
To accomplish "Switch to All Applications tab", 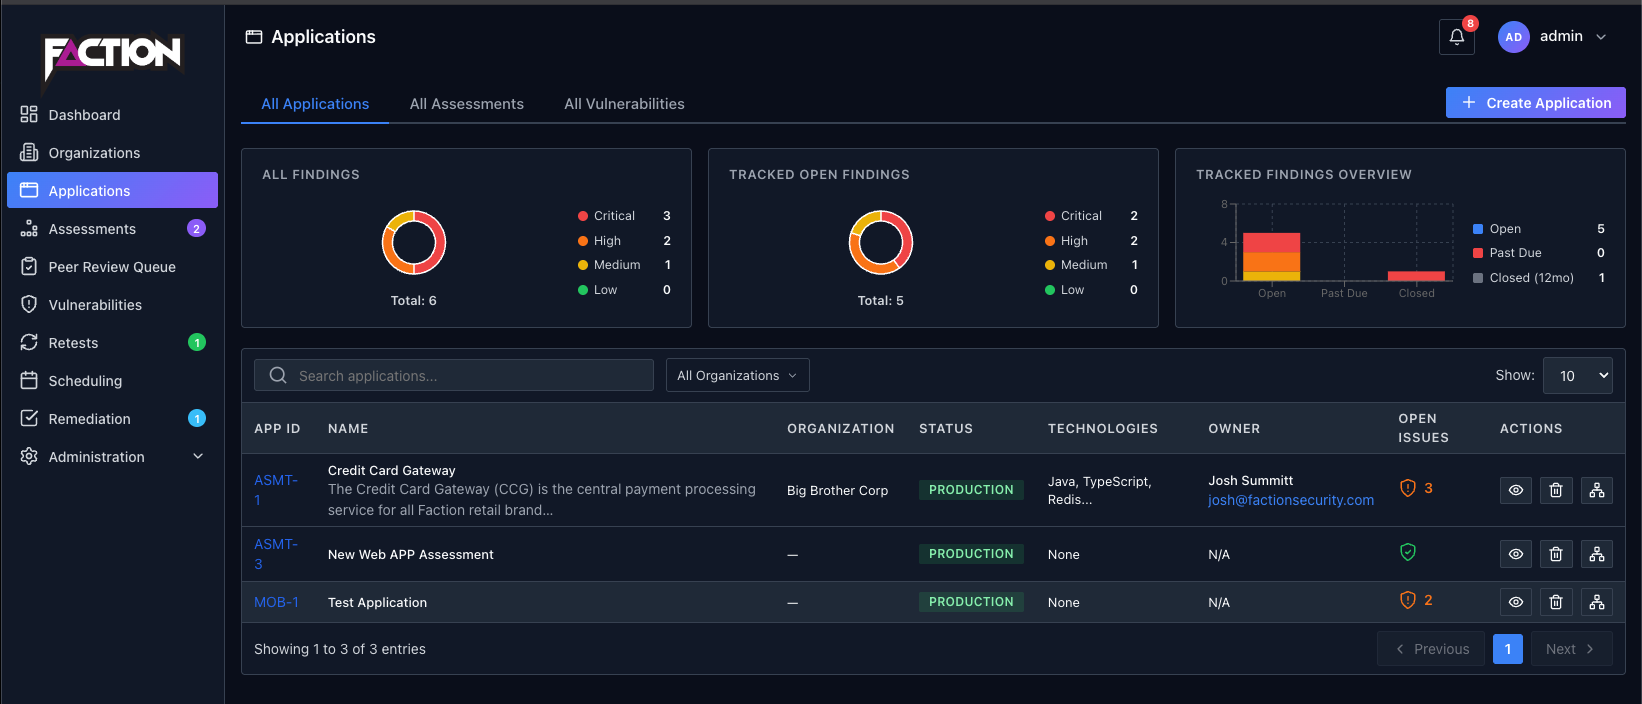I will pyautogui.click(x=315, y=104).
